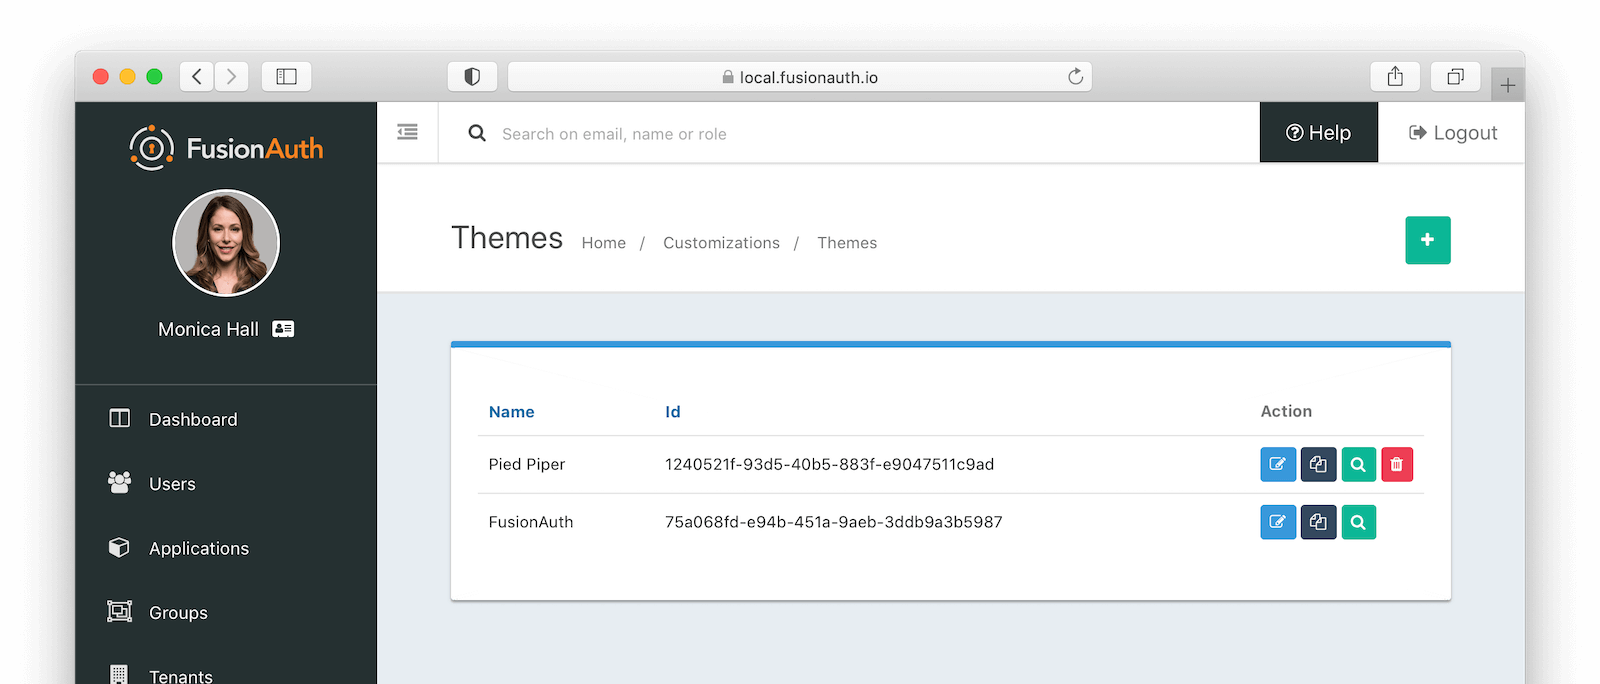
Task: Open the Safari share menu
Action: click(x=1395, y=76)
